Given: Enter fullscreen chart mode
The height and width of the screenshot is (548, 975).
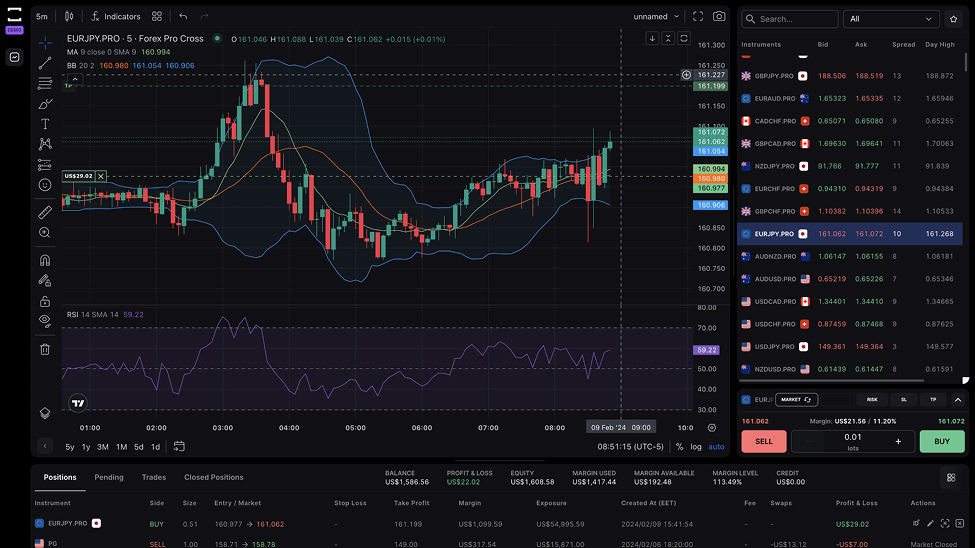Looking at the screenshot, I should pyautogui.click(x=697, y=17).
